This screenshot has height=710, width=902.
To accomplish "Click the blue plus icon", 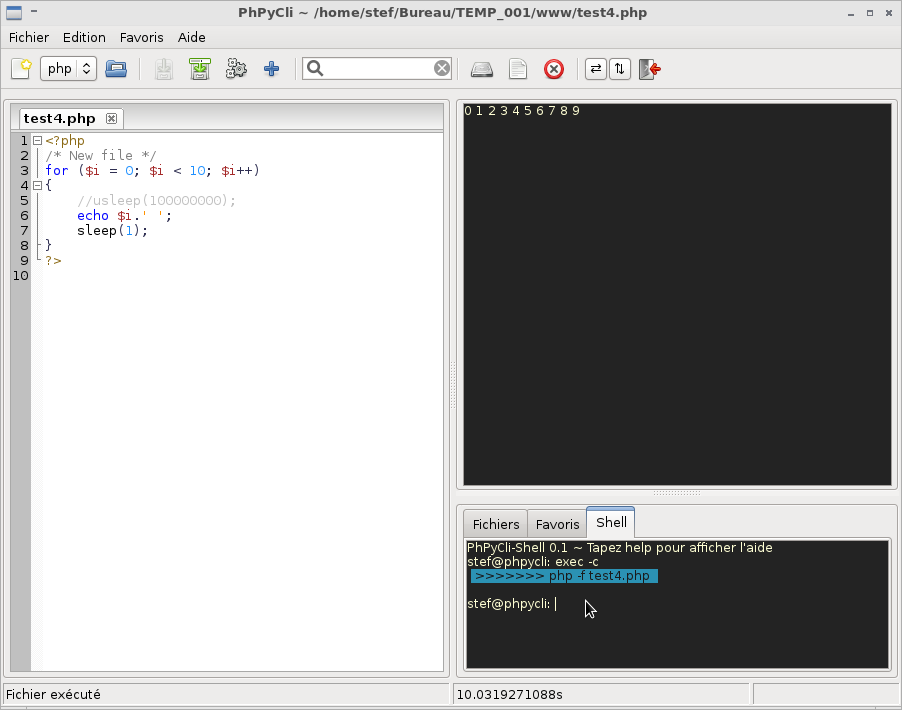I will tap(271, 69).
